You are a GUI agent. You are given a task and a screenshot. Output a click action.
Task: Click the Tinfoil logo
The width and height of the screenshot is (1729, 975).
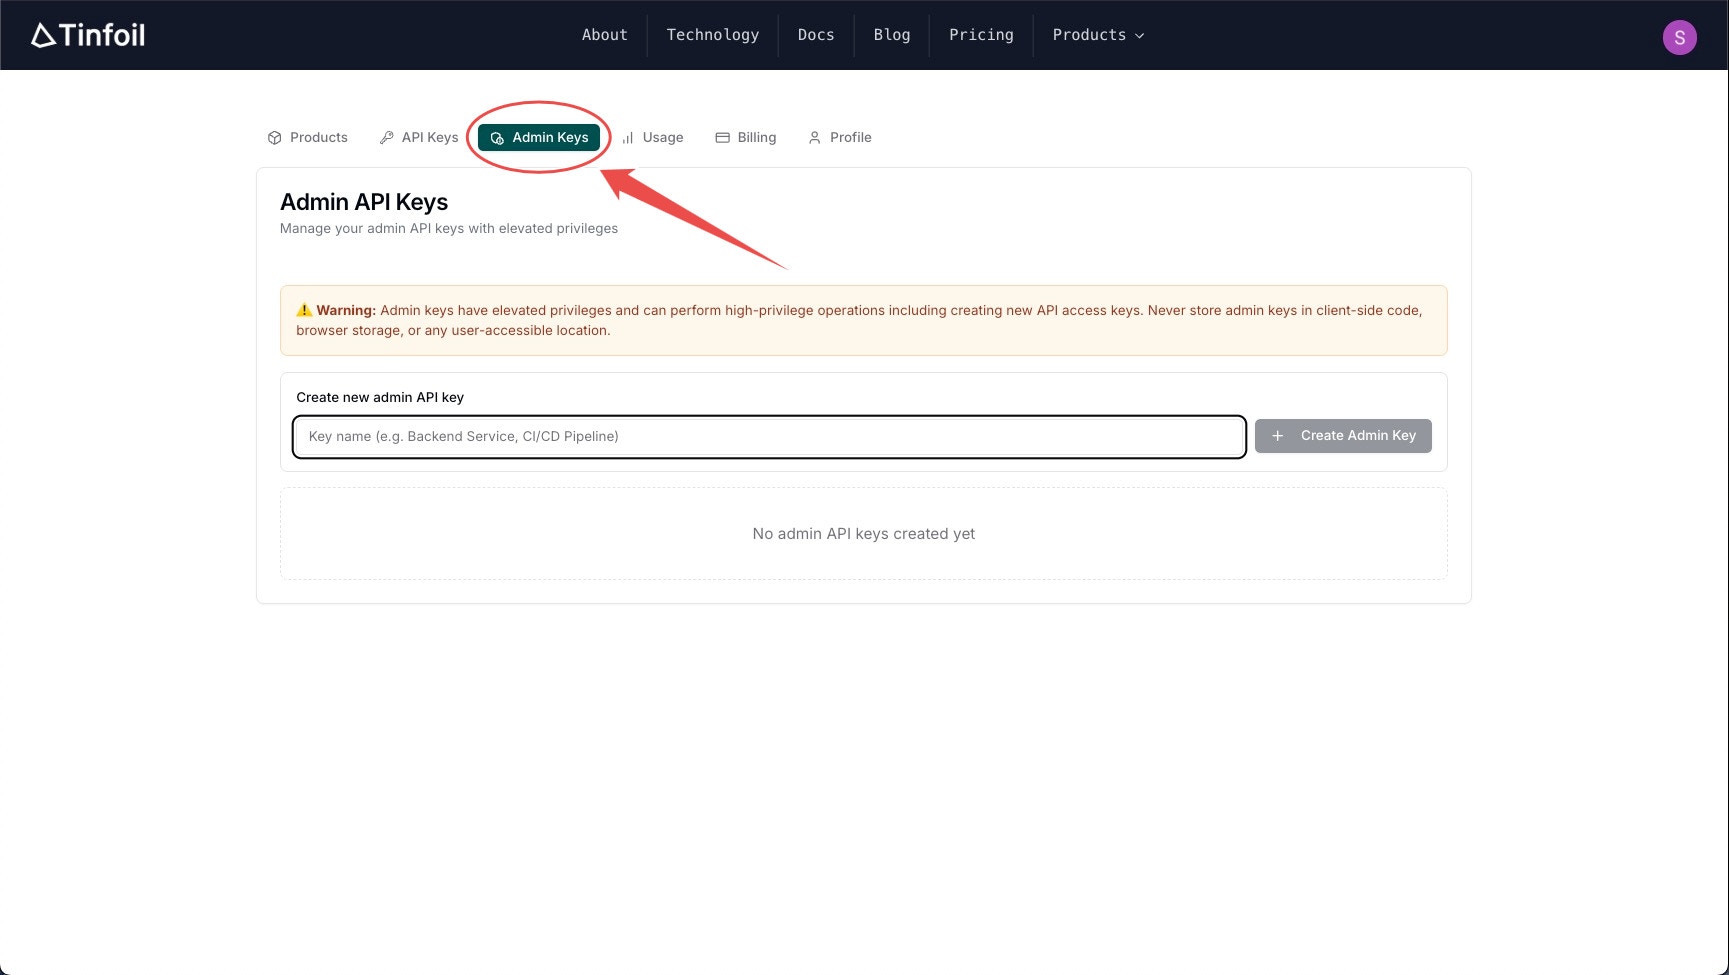point(88,35)
